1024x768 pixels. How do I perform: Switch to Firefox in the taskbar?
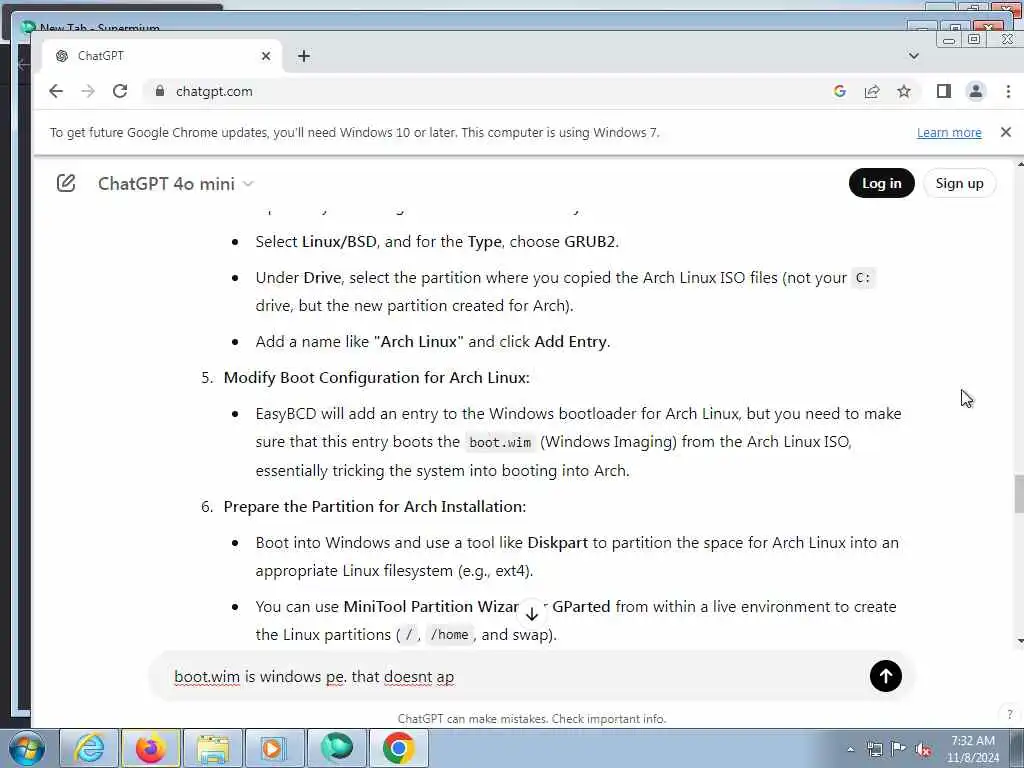tap(151, 748)
